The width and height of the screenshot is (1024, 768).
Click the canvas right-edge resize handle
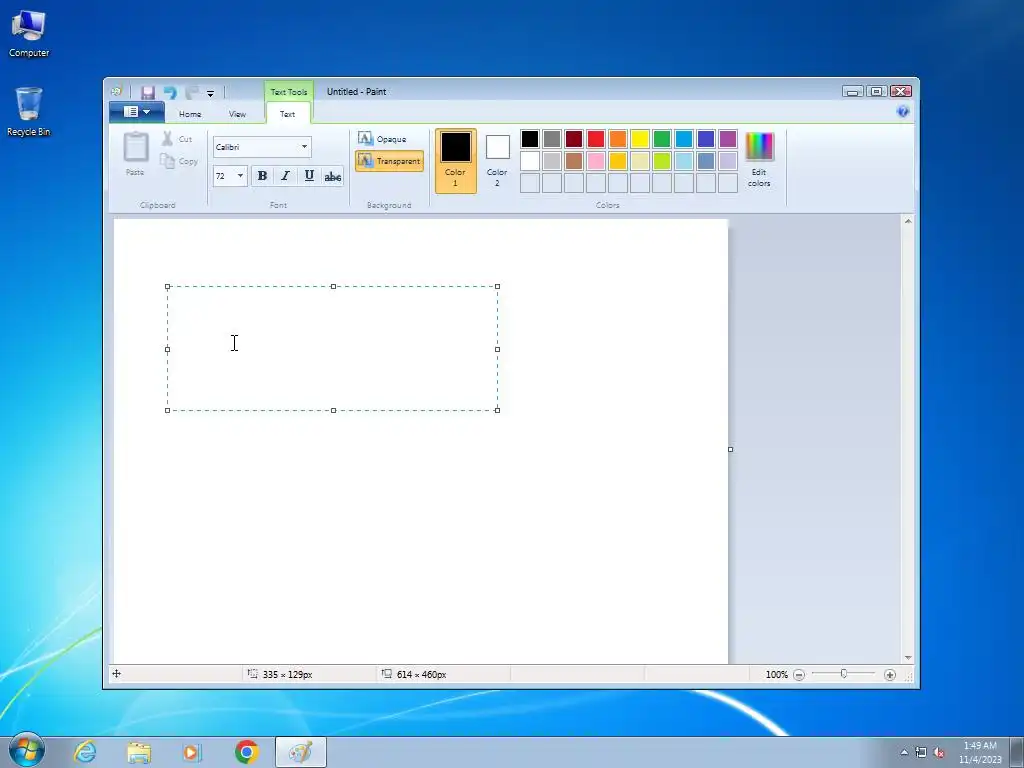(x=730, y=449)
